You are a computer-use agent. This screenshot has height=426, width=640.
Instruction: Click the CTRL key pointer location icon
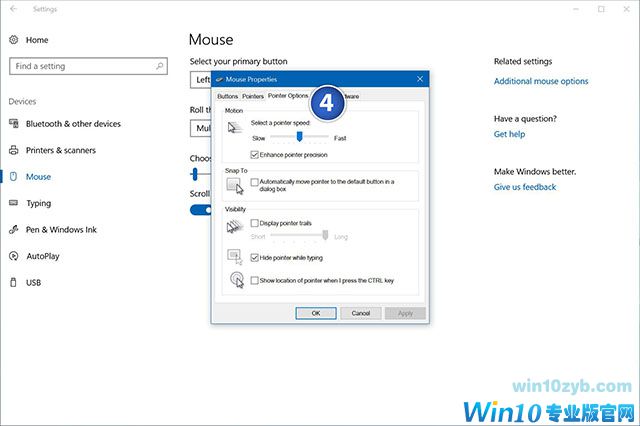tap(237, 280)
